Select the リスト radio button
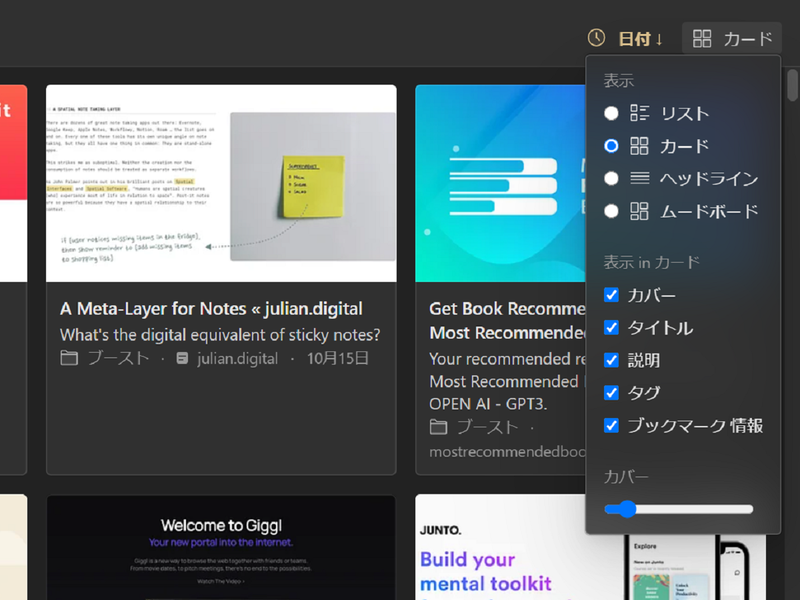 tap(612, 113)
